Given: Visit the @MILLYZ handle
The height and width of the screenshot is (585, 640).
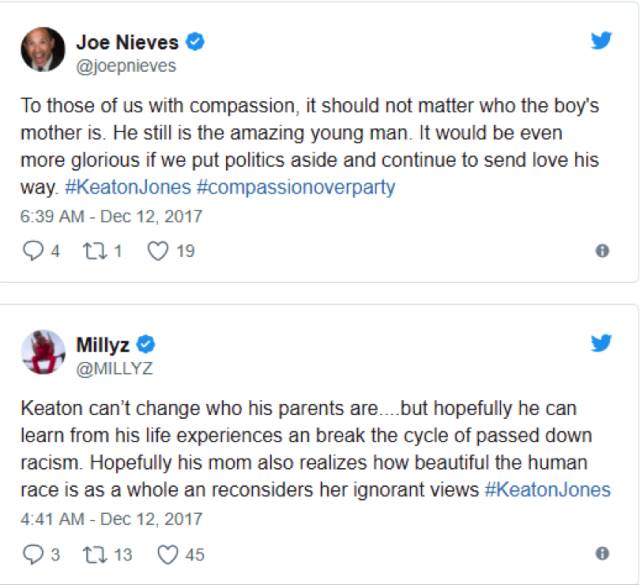Looking at the screenshot, I should pos(114,369).
